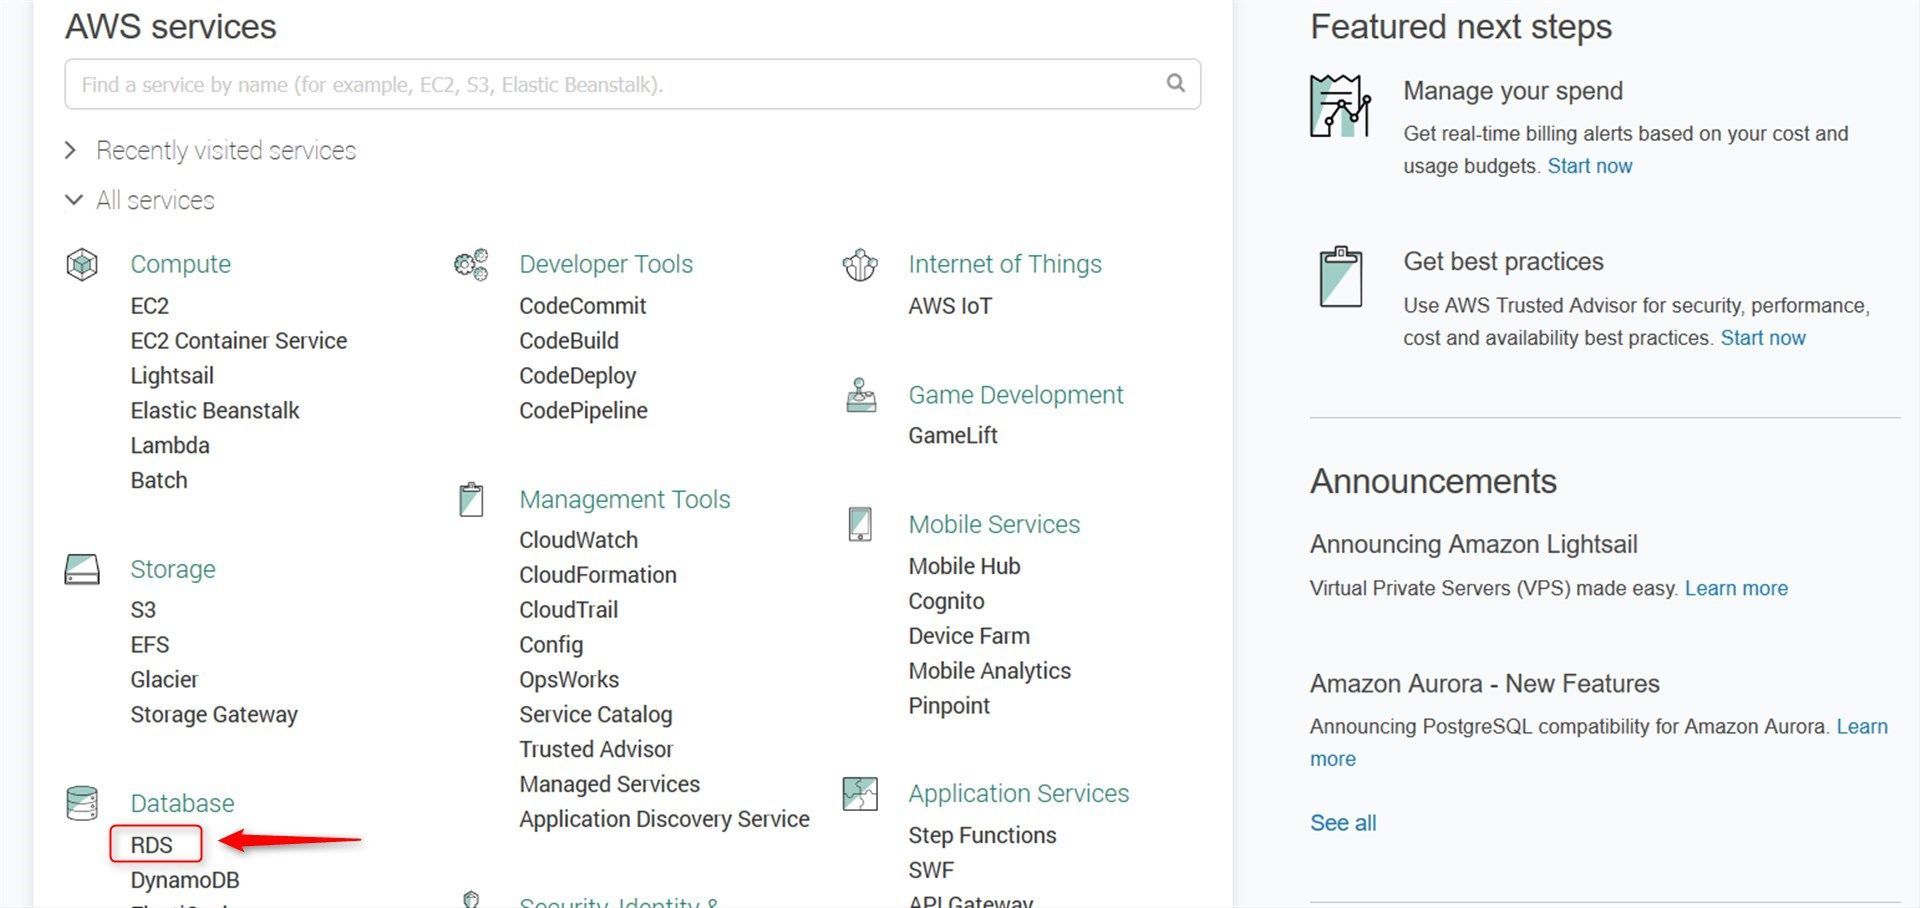Click the Mobile Services phone icon
Viewport: 1920px width, 908px height.
(860, 524)
